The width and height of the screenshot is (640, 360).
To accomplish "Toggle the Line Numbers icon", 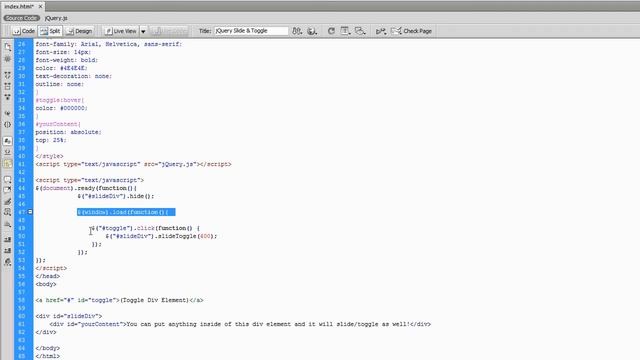I will coord(7,141).
